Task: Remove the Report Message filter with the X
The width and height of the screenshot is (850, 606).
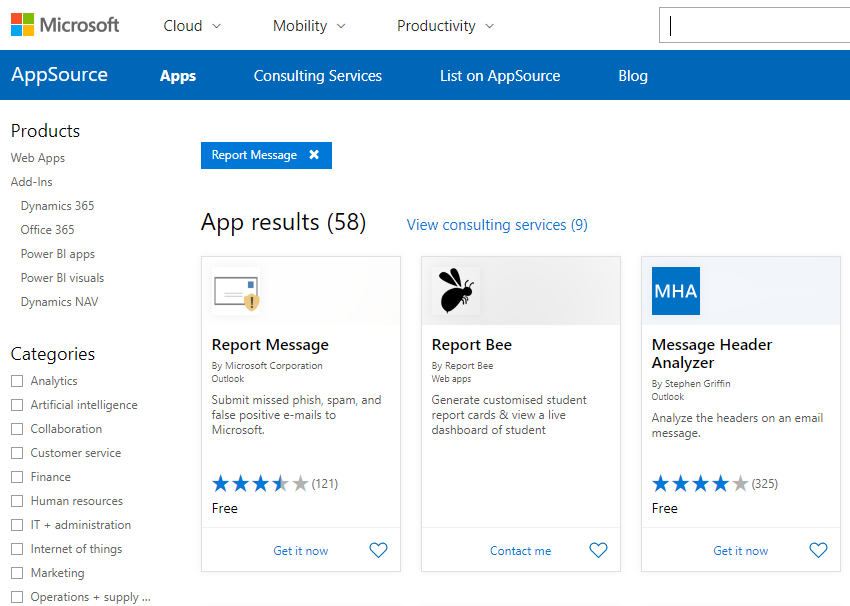Action: pos(314,155)
